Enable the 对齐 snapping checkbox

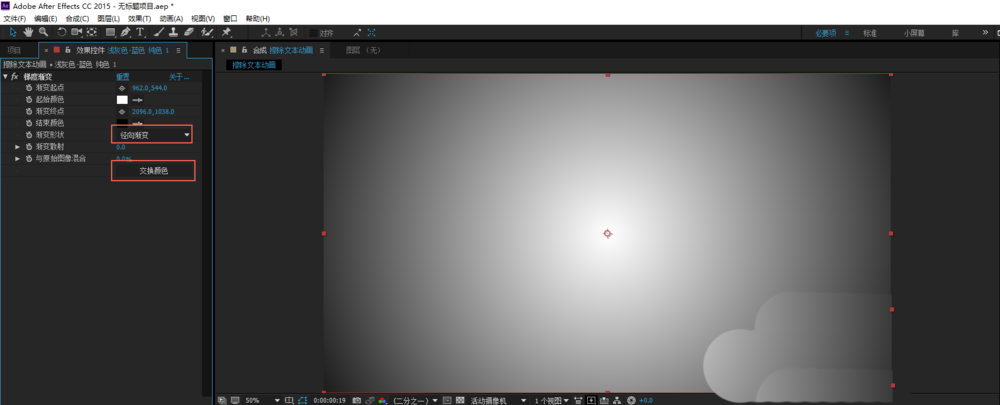(x=314, y=33)
